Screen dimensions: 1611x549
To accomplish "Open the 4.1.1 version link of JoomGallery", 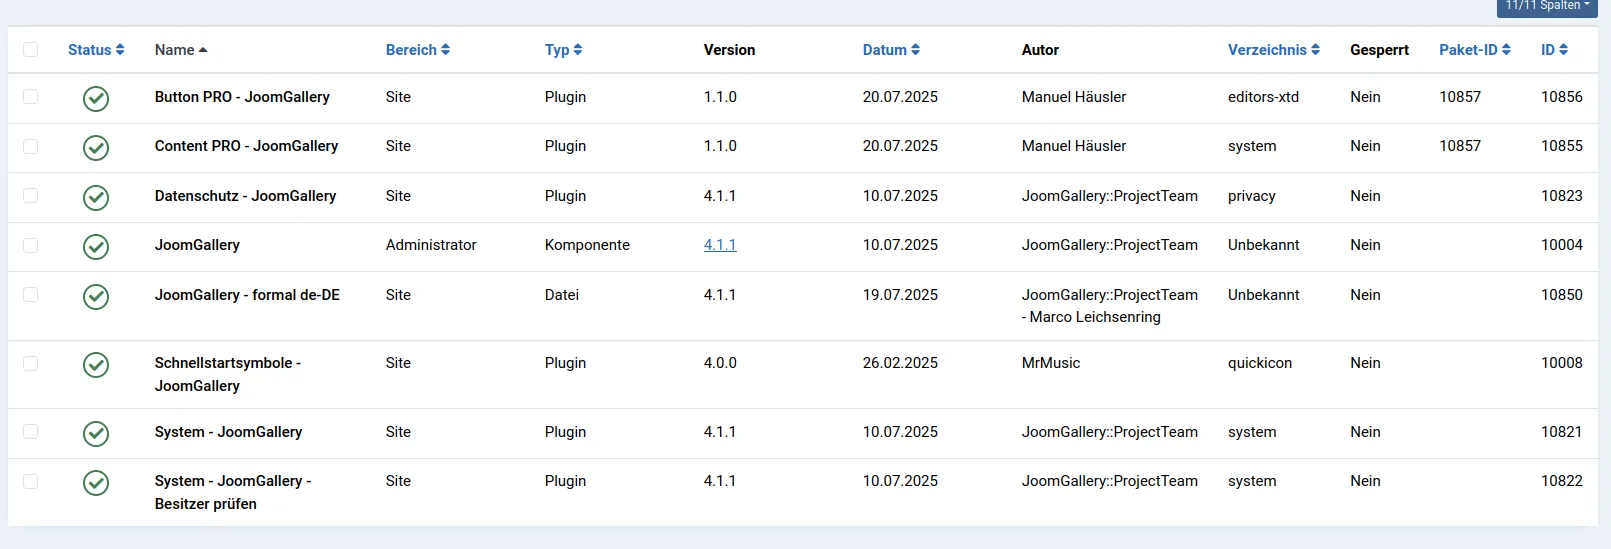I will tap(720, 245).
